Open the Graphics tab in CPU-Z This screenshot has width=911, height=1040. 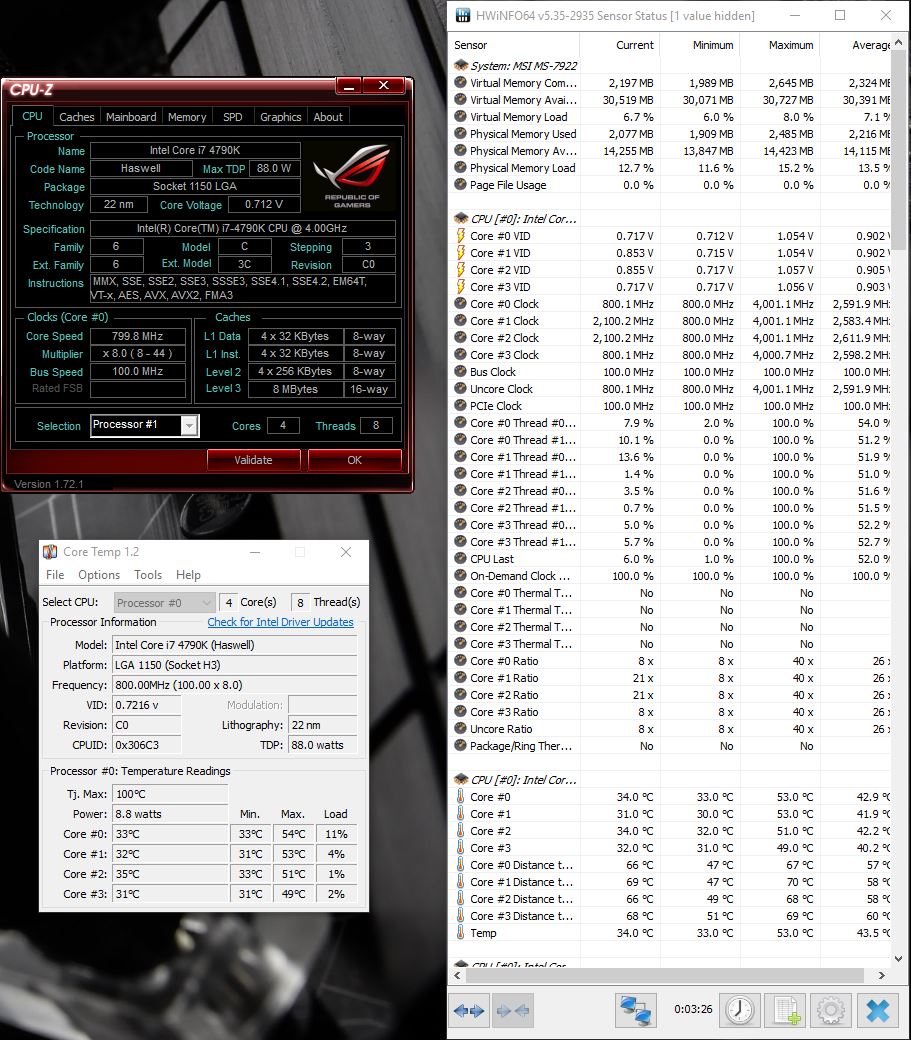click(x=280, y=117)
